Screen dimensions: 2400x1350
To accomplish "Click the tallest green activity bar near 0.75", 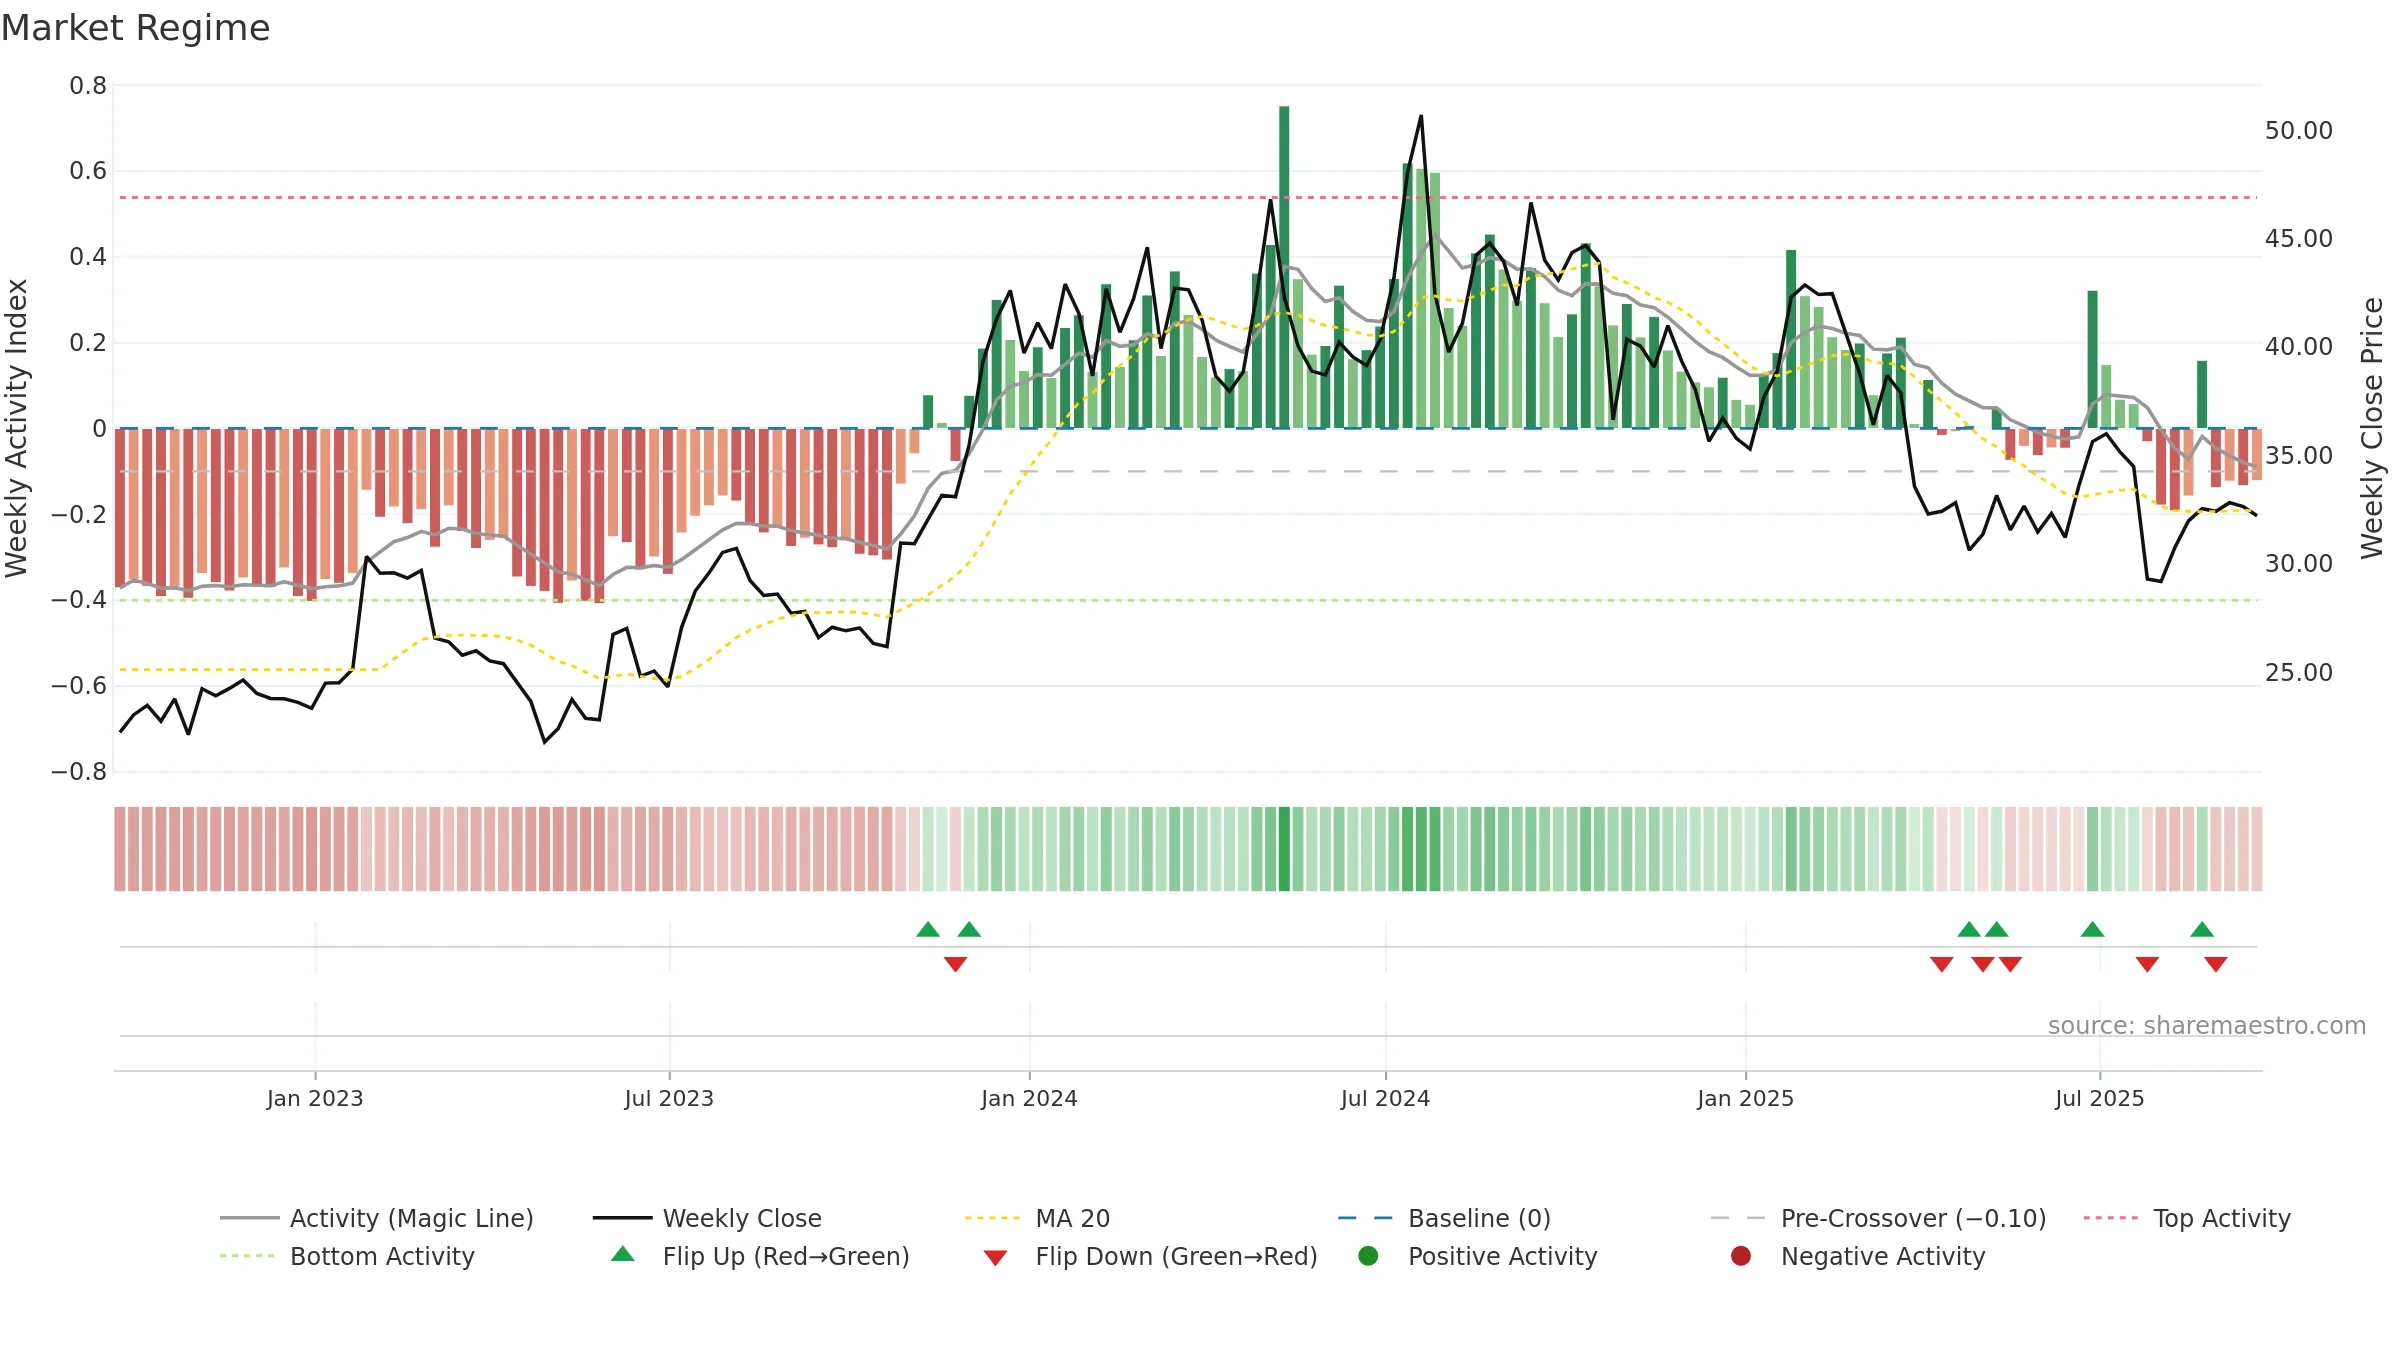I will pos(1284,267).
